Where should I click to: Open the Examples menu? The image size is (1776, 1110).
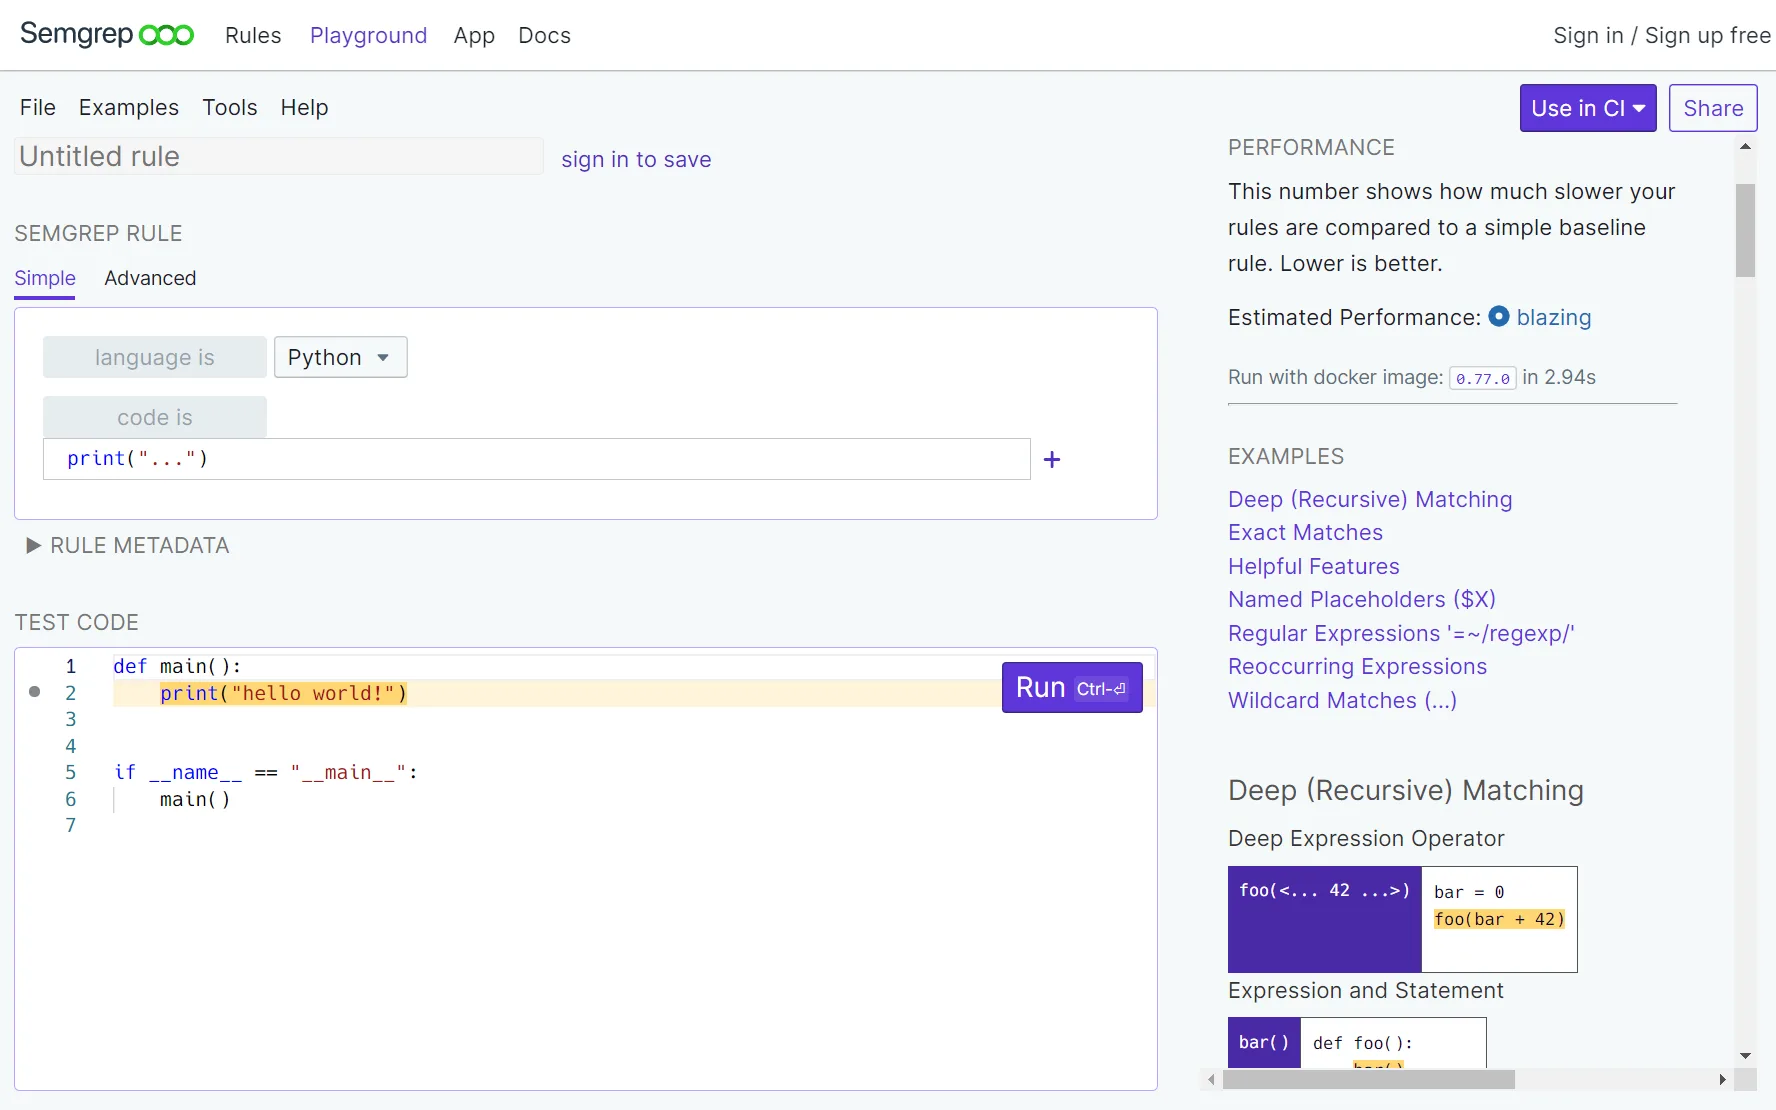pos(129,107)
